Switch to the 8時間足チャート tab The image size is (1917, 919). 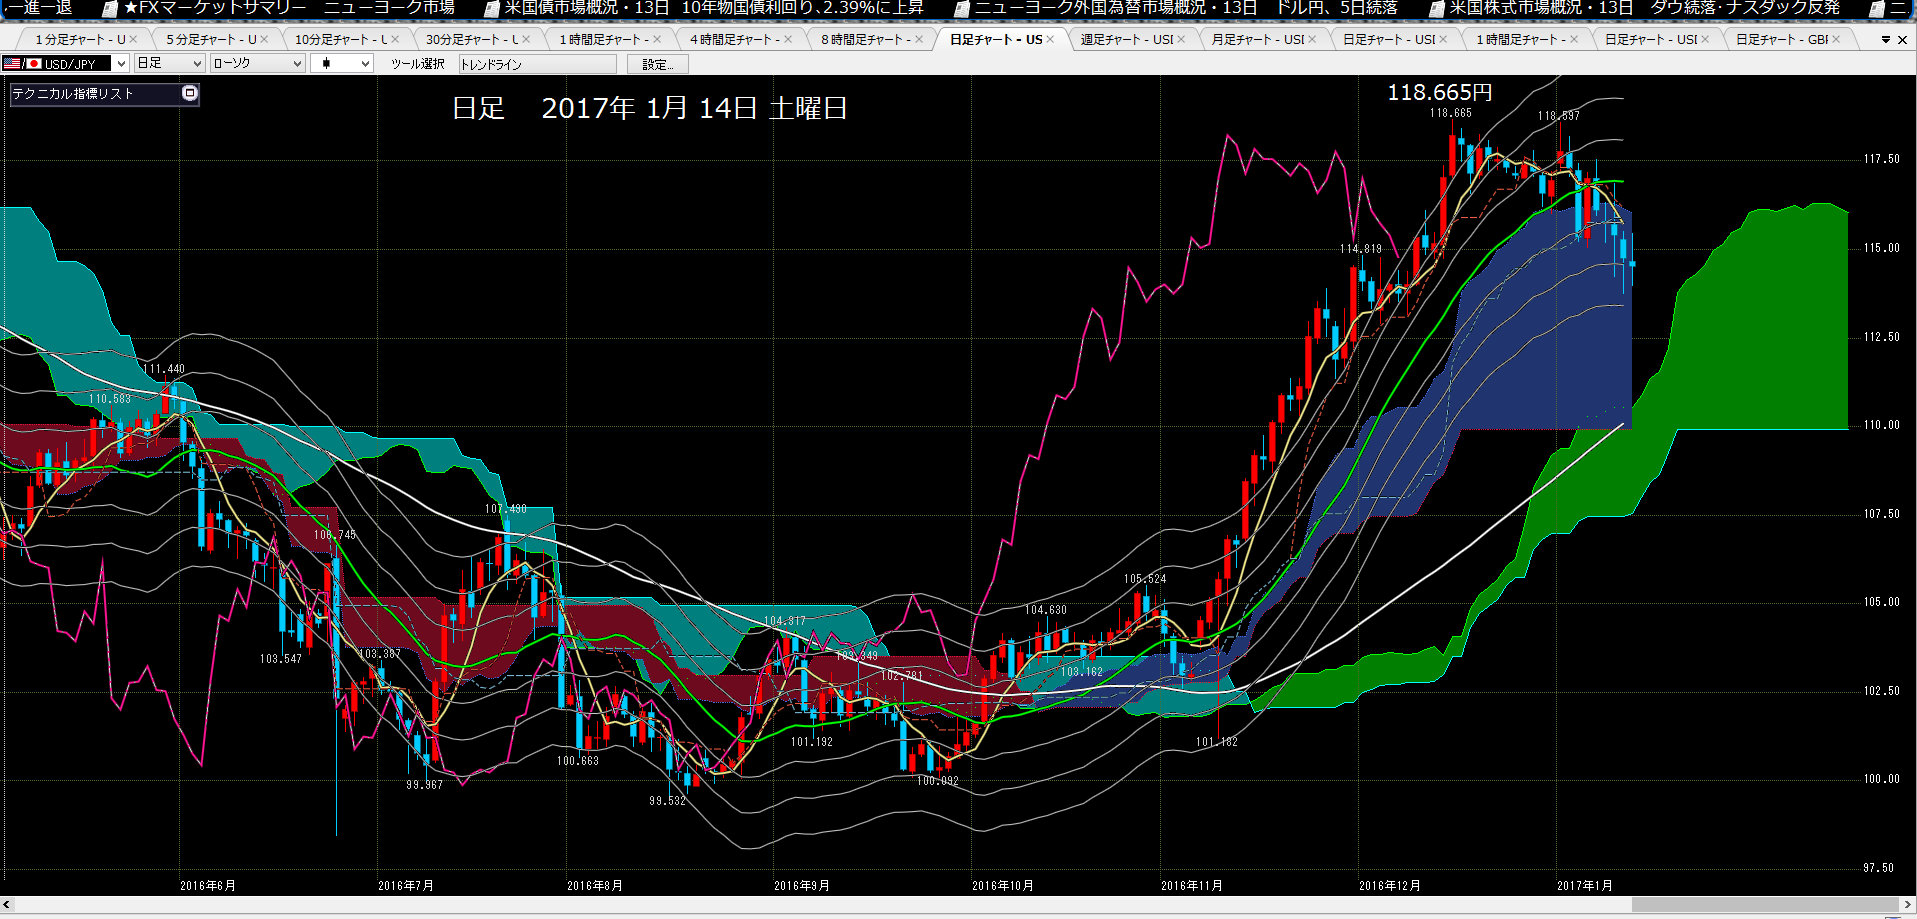866,40
